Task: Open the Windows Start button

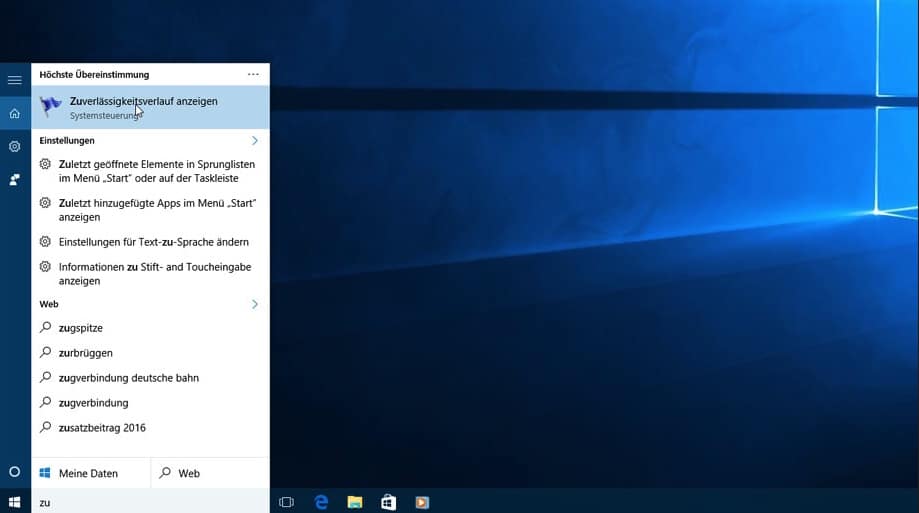Action: [14, 501]
